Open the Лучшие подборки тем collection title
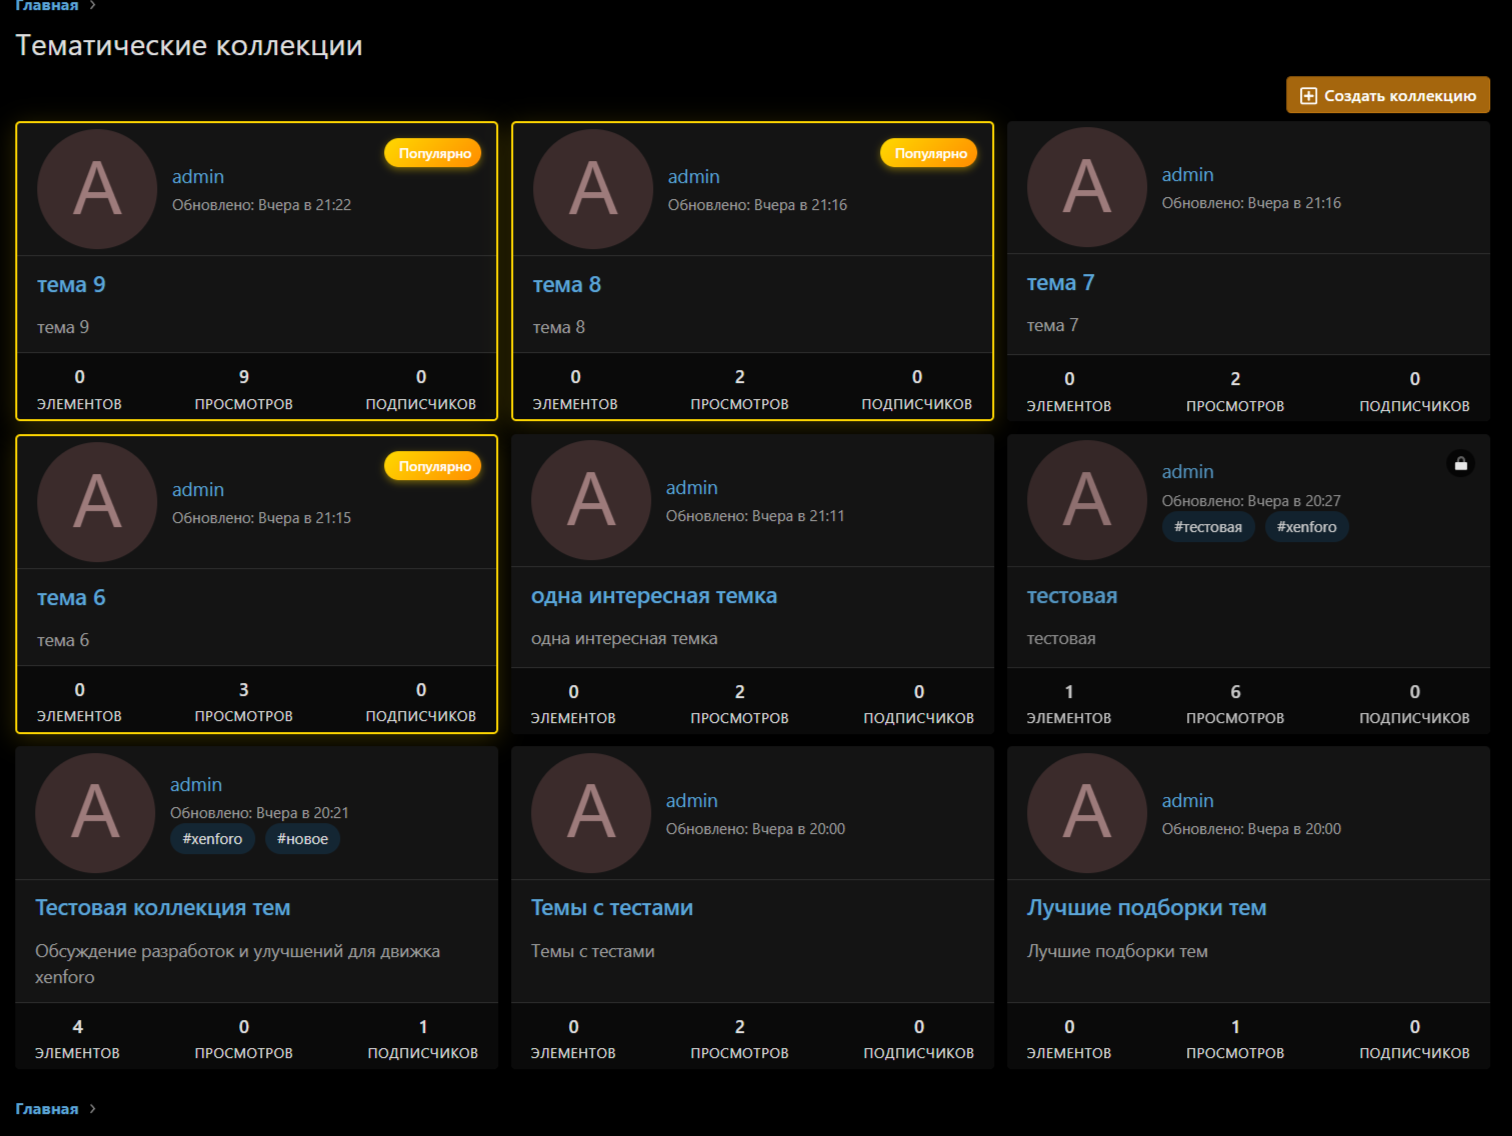This screenshot has width=1512, height=1136. click(1146, 908)
